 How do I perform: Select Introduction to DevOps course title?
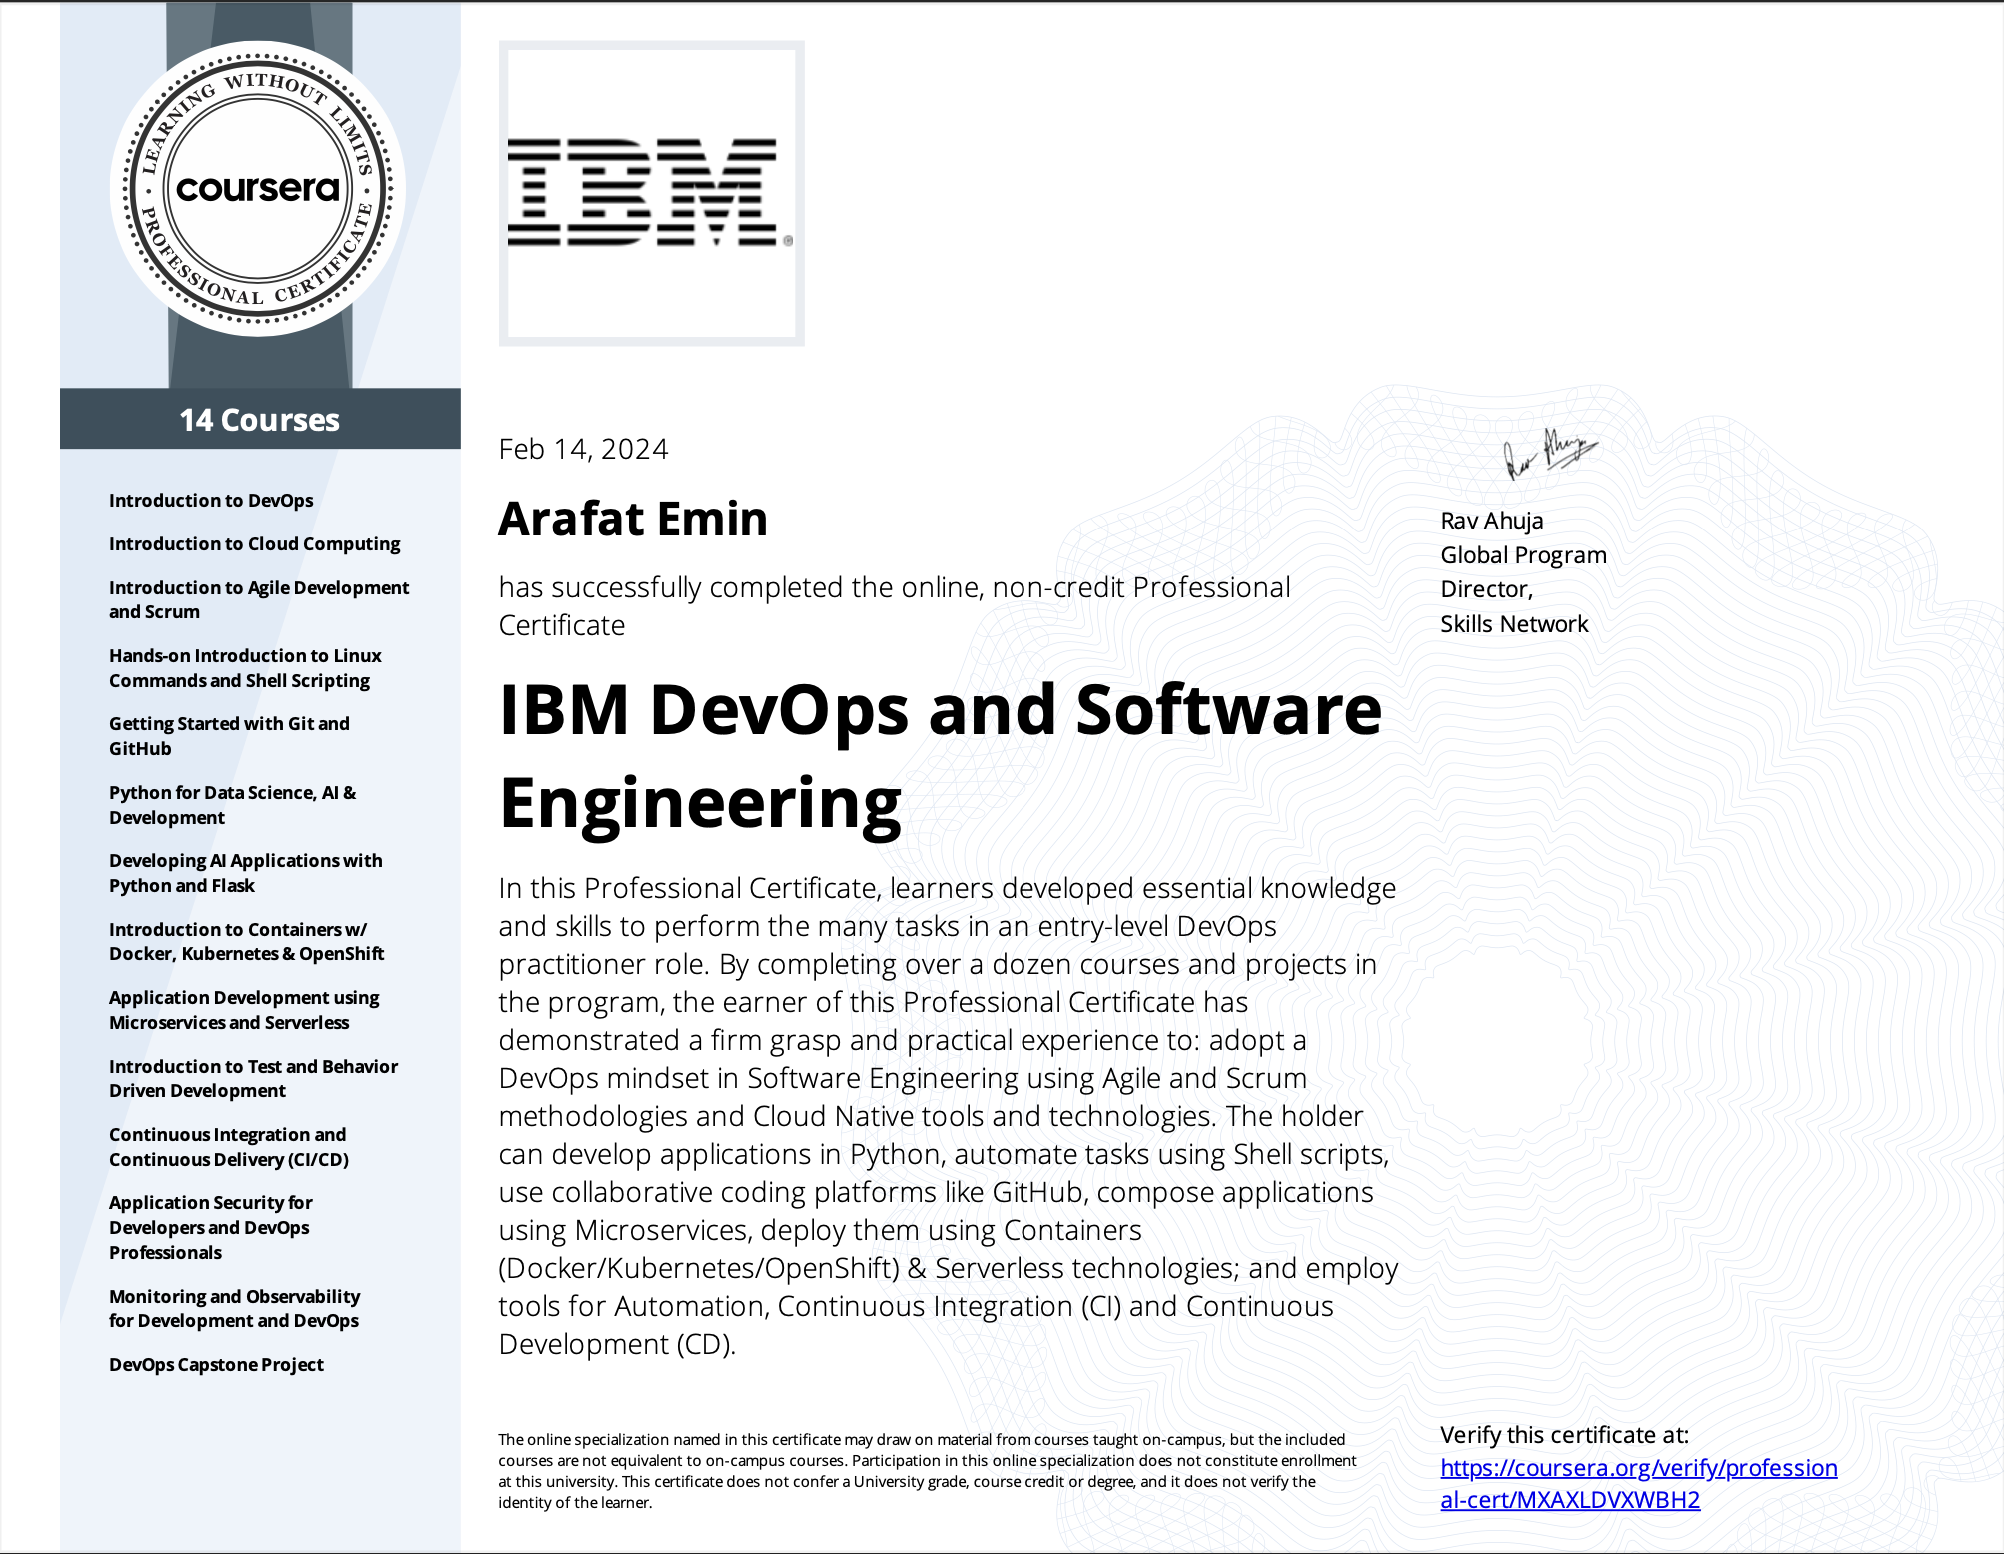click(x=211, y=500)
